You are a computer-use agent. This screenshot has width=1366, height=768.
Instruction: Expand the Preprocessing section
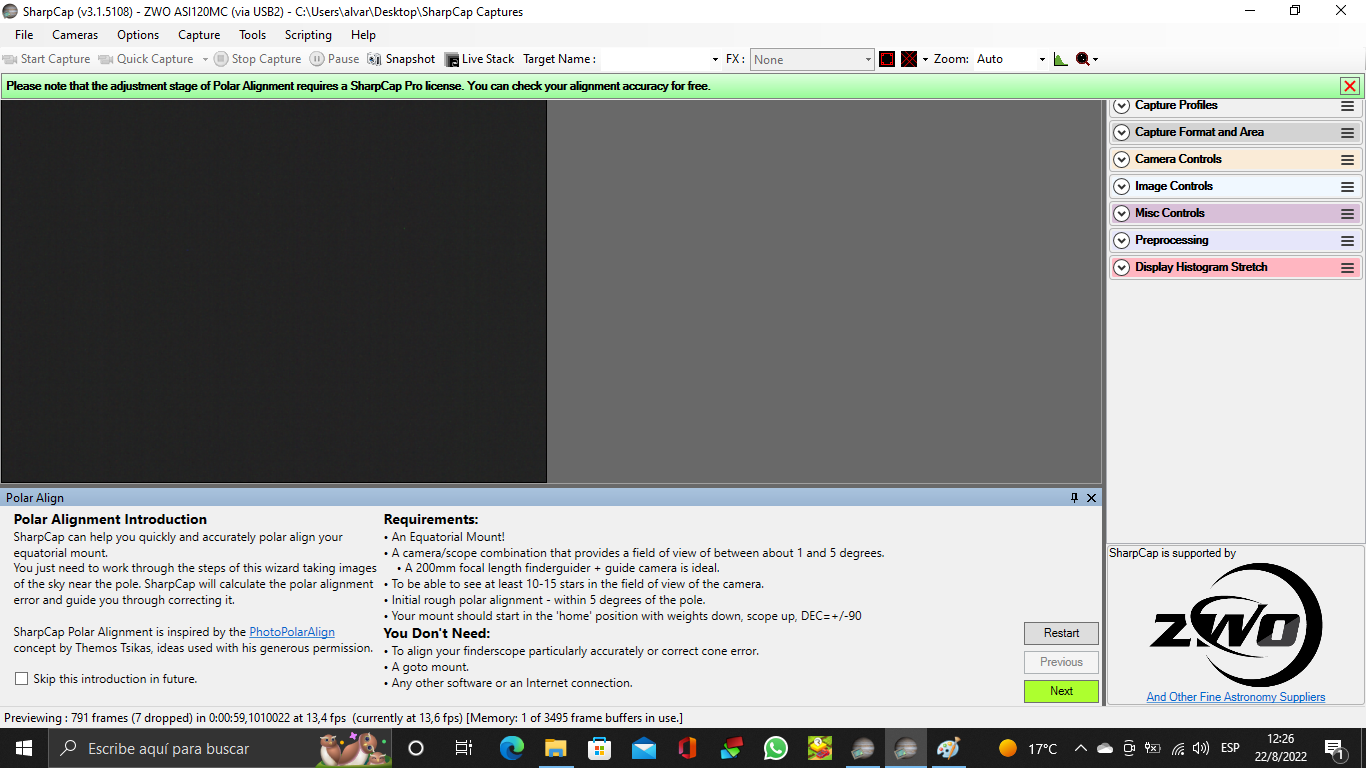[x=1121, y=240]
